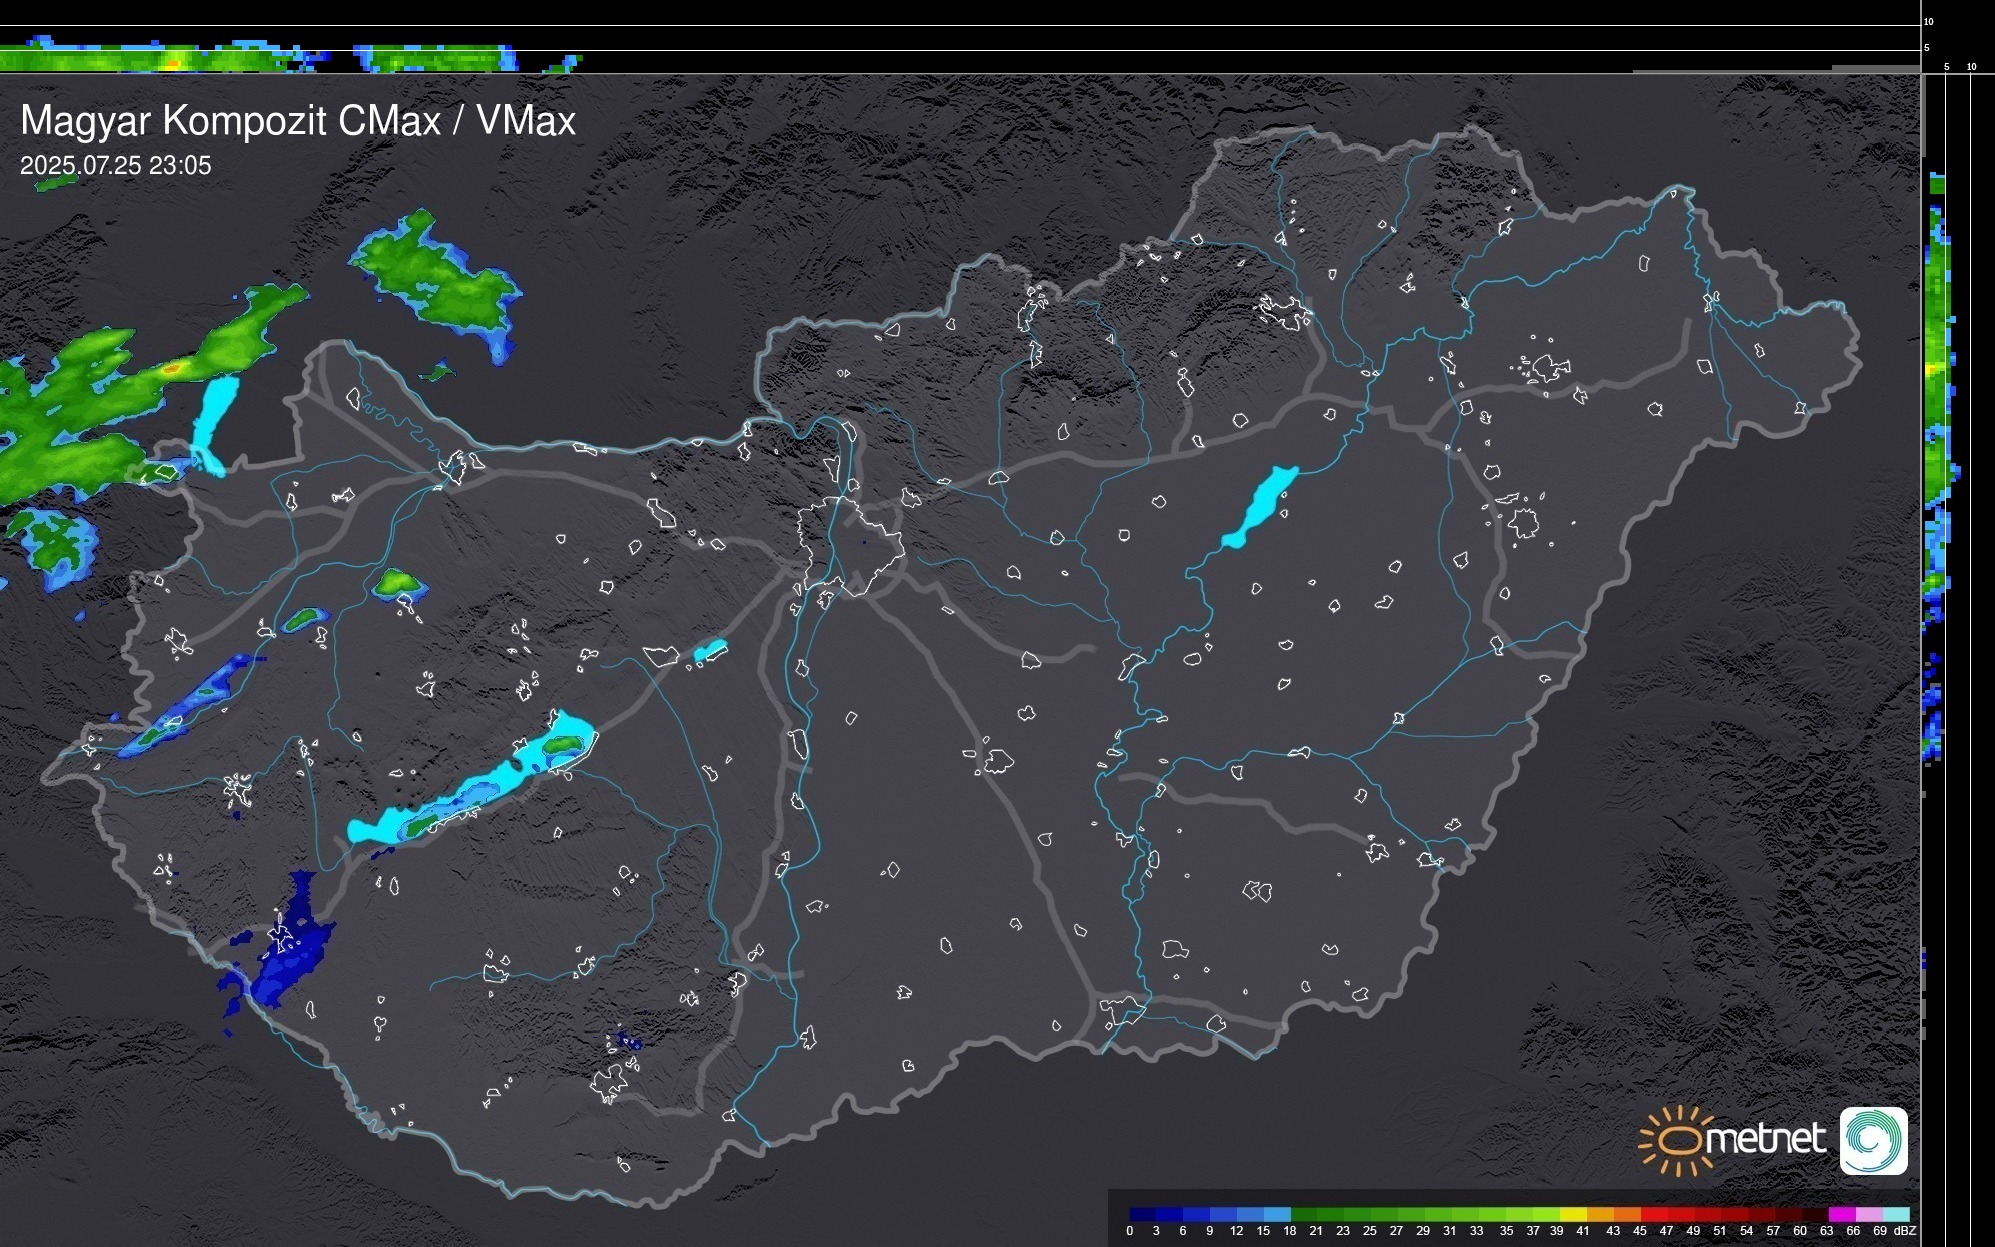This screenshot has height=1247, width=1995.
Task: Select the magenta 63 dBZ legend swatch
Action: click(1841, 1214)
